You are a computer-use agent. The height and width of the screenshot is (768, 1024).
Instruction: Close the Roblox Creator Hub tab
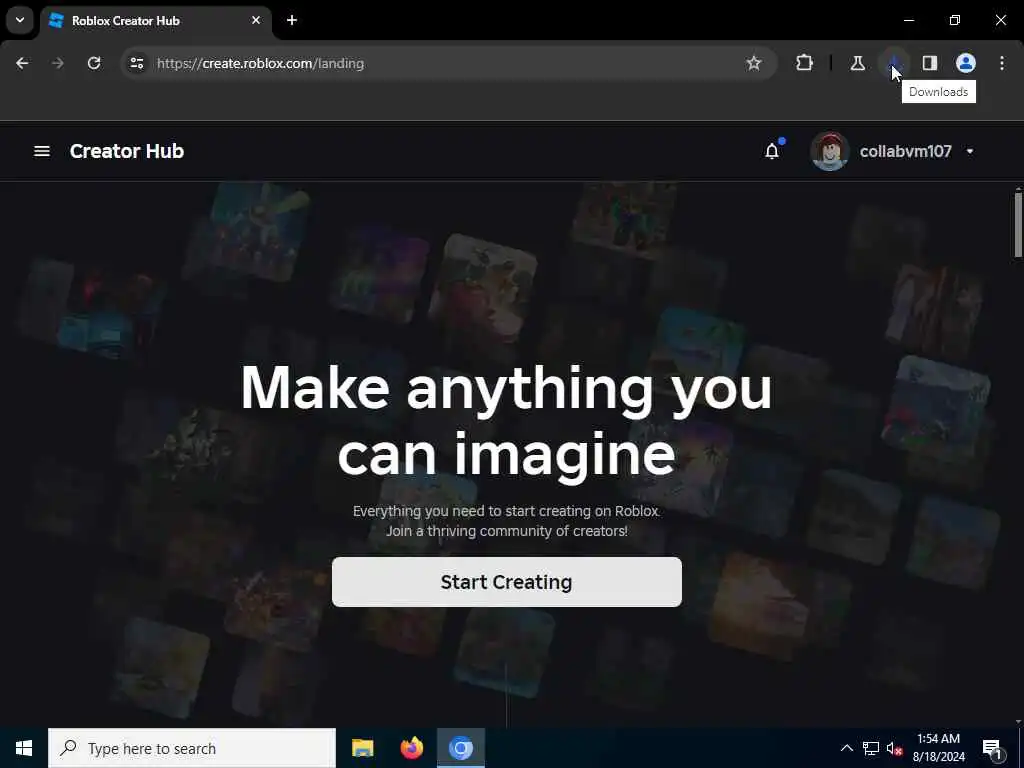click(256, 20)
